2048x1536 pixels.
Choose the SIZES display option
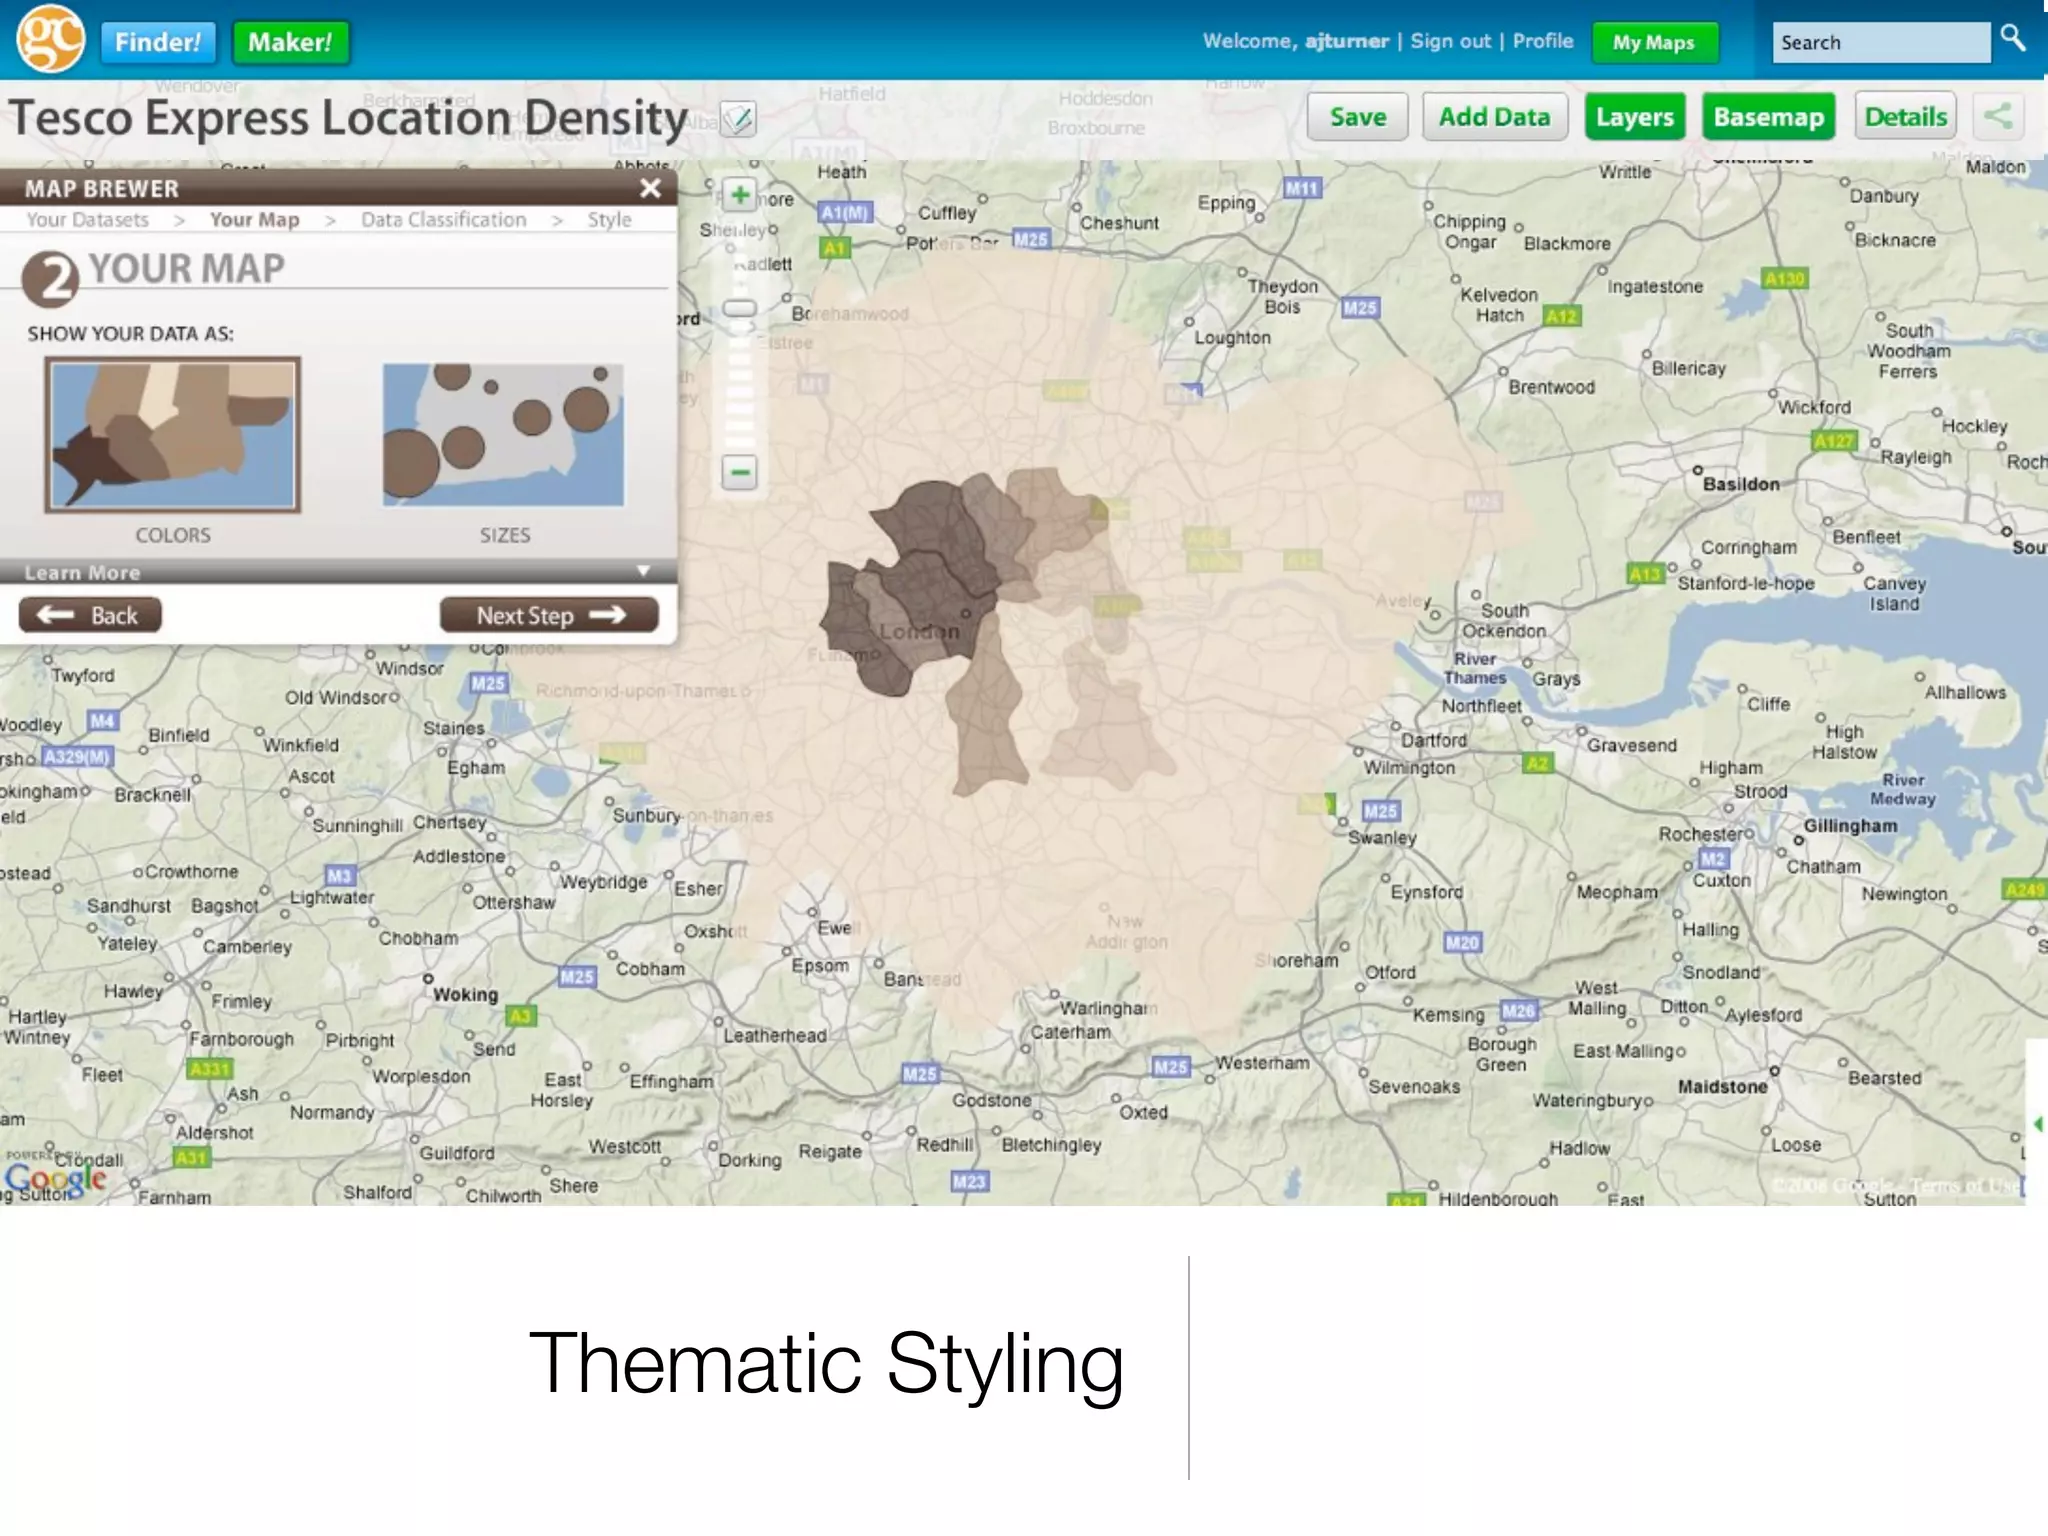[x=503, y=436]
